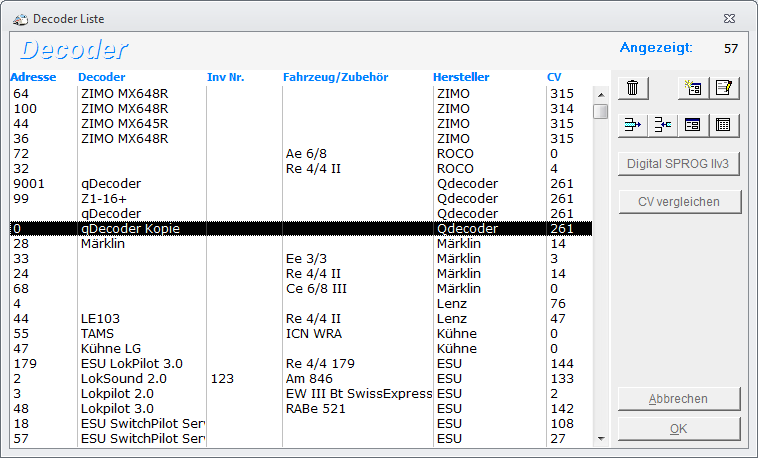Click the highlighted qDecoder Kopie row

coord(301,229)
